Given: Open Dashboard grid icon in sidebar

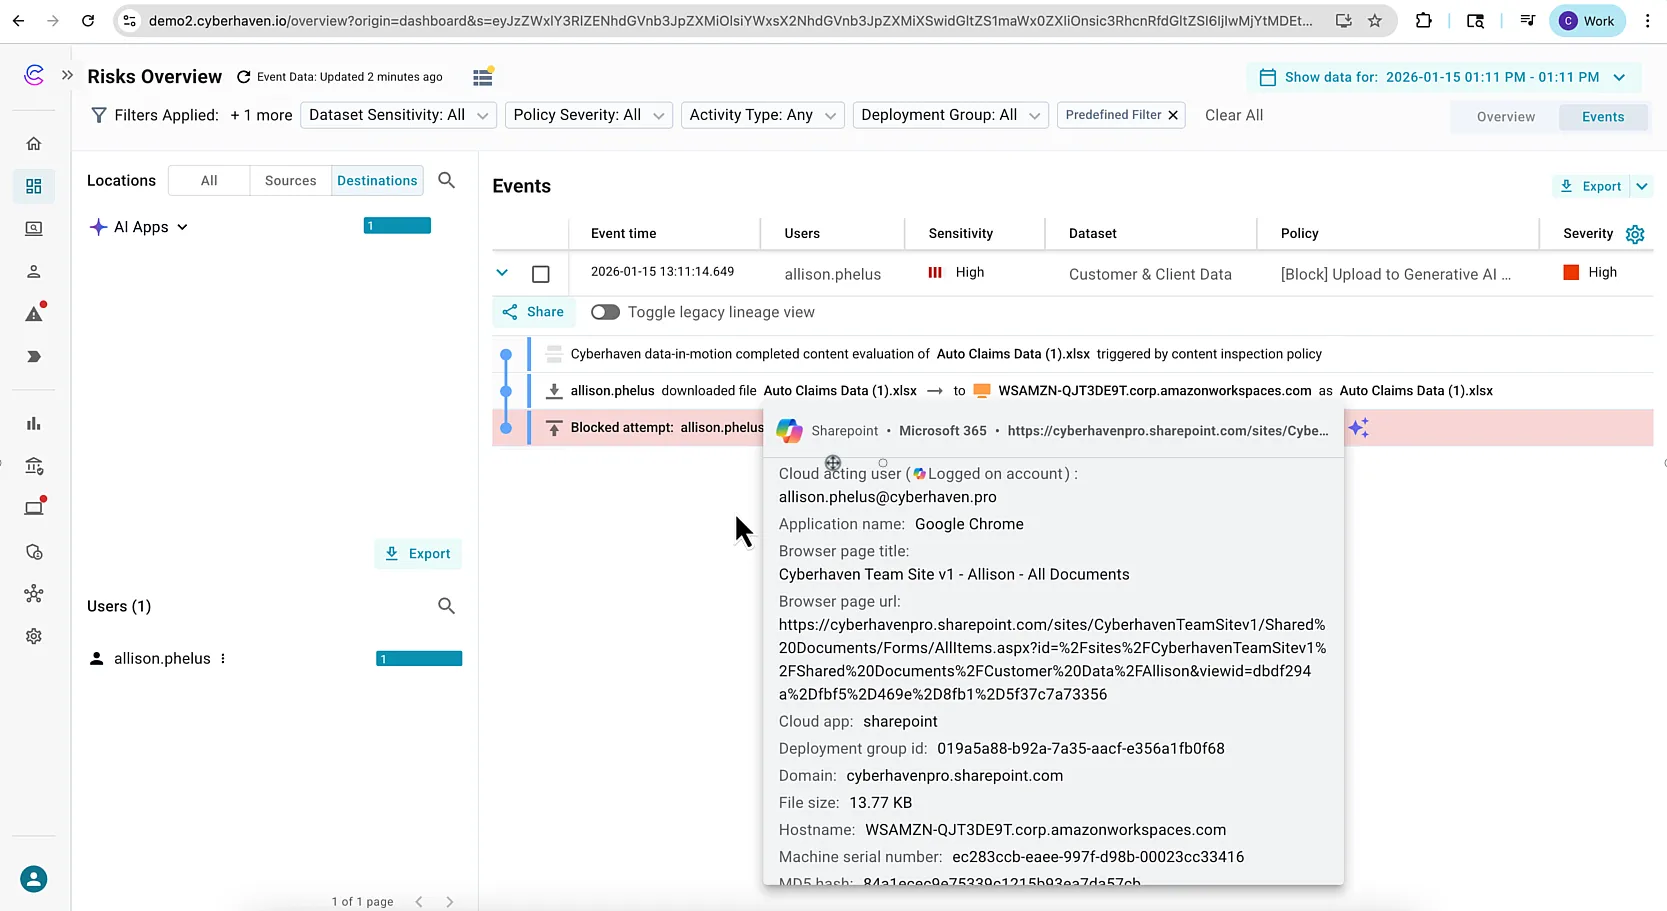Looking at the screenshot, I should pyautogui.click(x=34, y=186).
